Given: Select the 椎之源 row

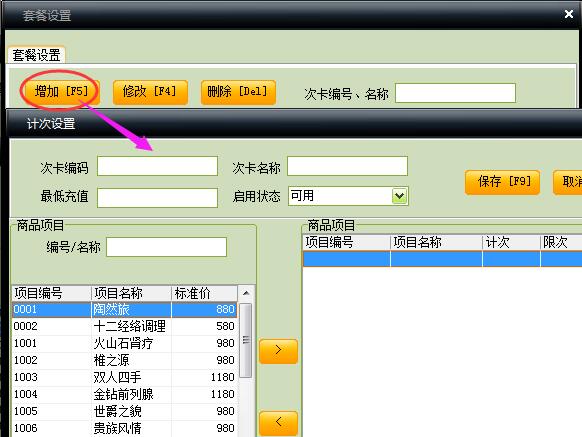Looking at the screenshot, I should tap(124, 360).
